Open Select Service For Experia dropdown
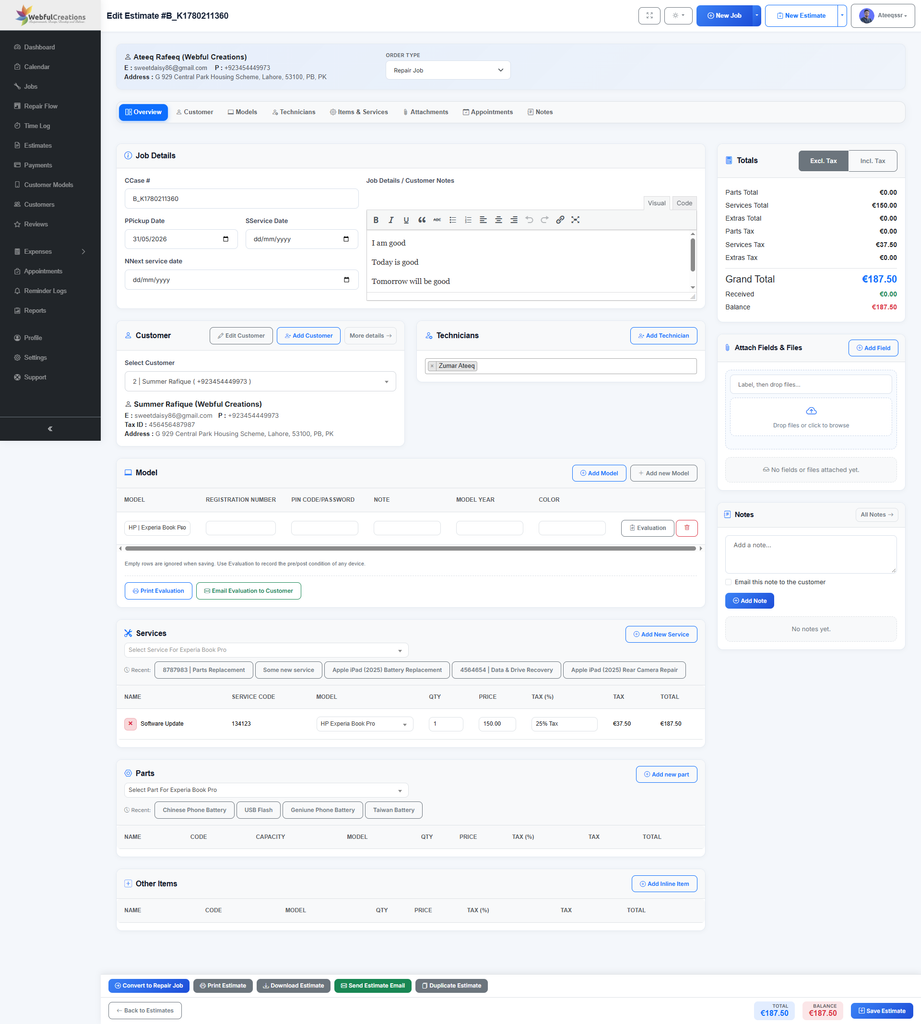The width and height of the screenshot is (921, 1024). (x=266, y=650)
